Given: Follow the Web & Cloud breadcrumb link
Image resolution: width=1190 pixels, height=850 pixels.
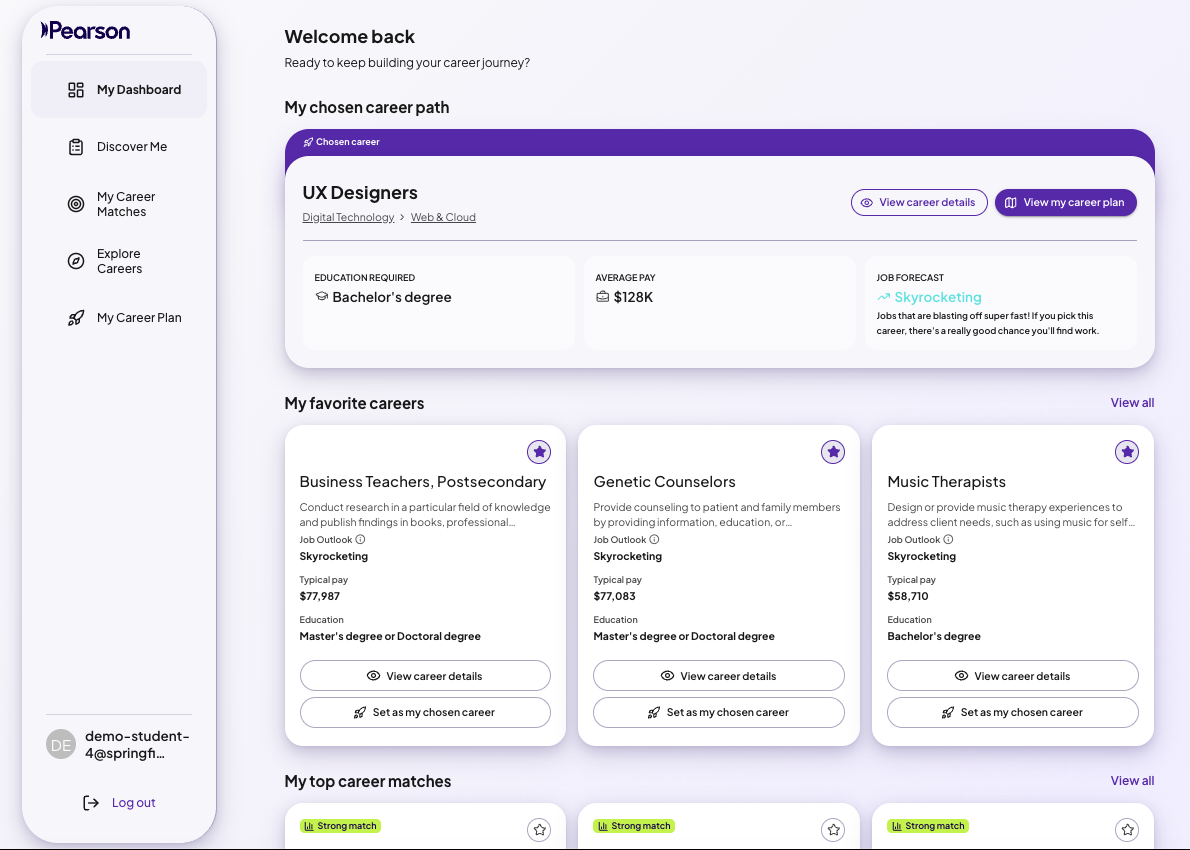Looking at the screenshot, I should (x=443, y=217).
